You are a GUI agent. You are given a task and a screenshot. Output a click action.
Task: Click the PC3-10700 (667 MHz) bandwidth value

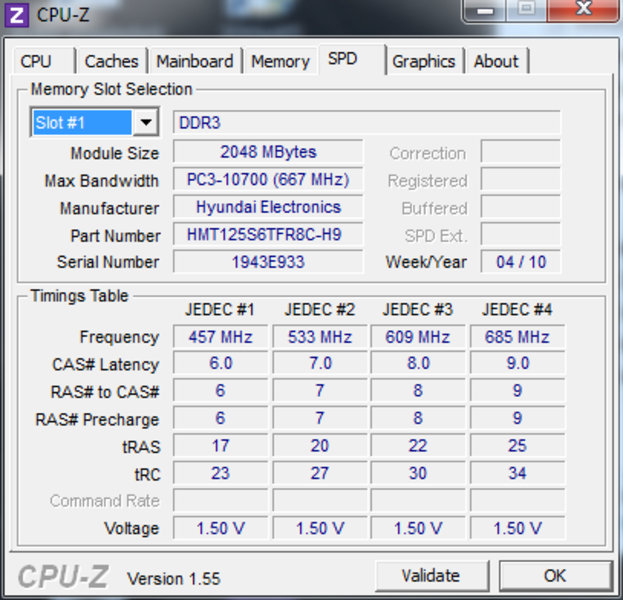[x=268, y=180]
